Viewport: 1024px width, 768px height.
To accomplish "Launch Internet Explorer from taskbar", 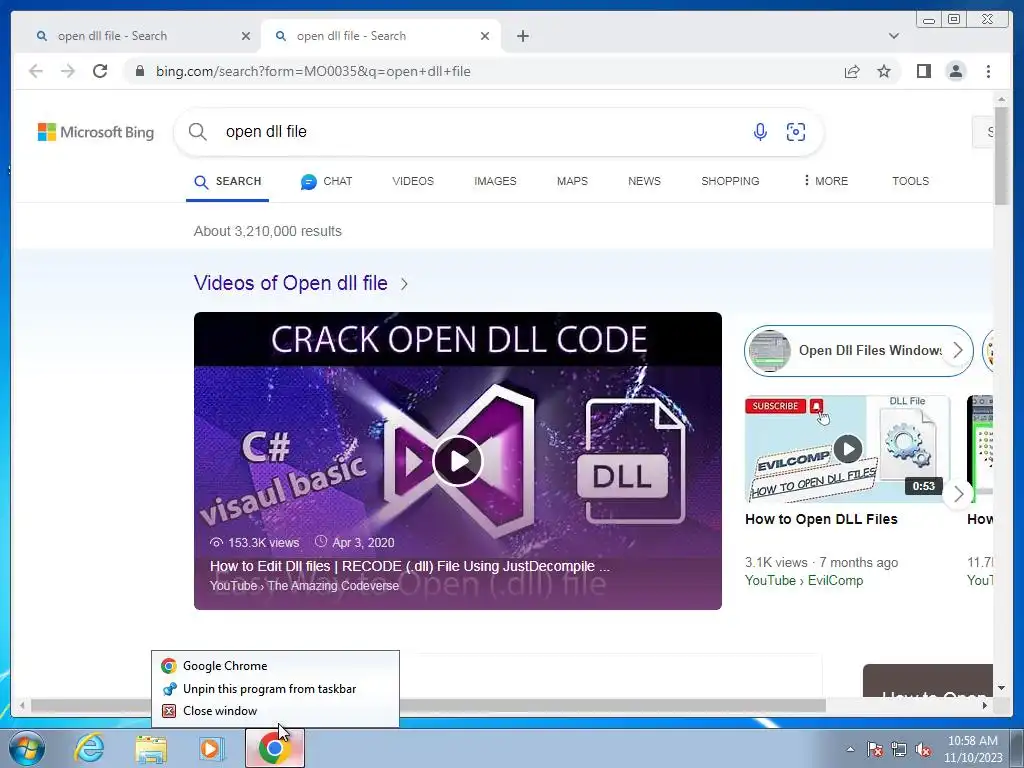I will click(89, 749).
